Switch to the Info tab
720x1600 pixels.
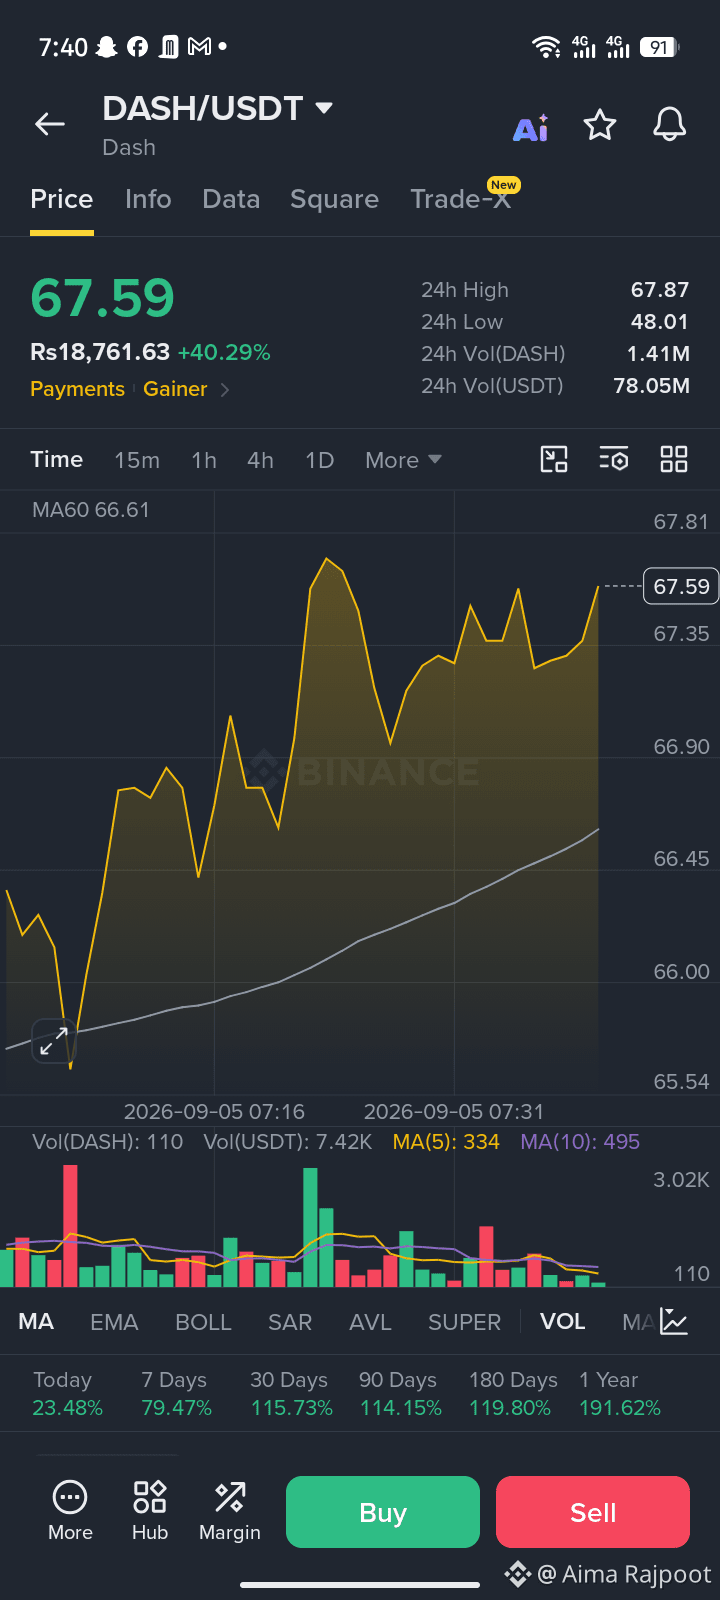click(148, 199)
